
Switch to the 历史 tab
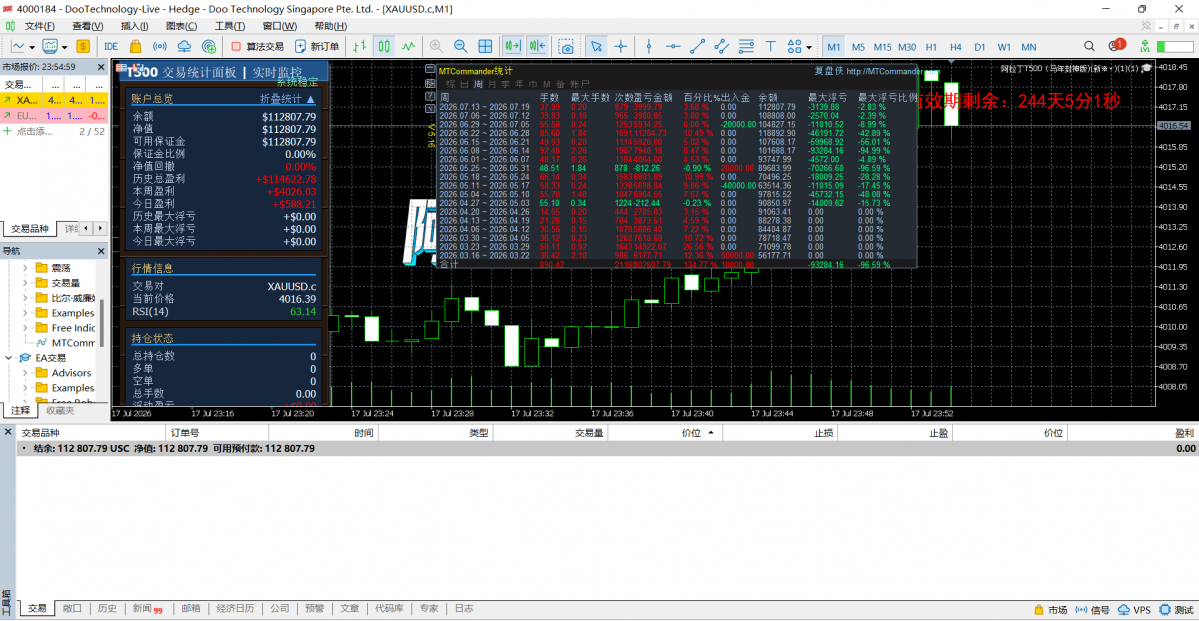[107, 610]
